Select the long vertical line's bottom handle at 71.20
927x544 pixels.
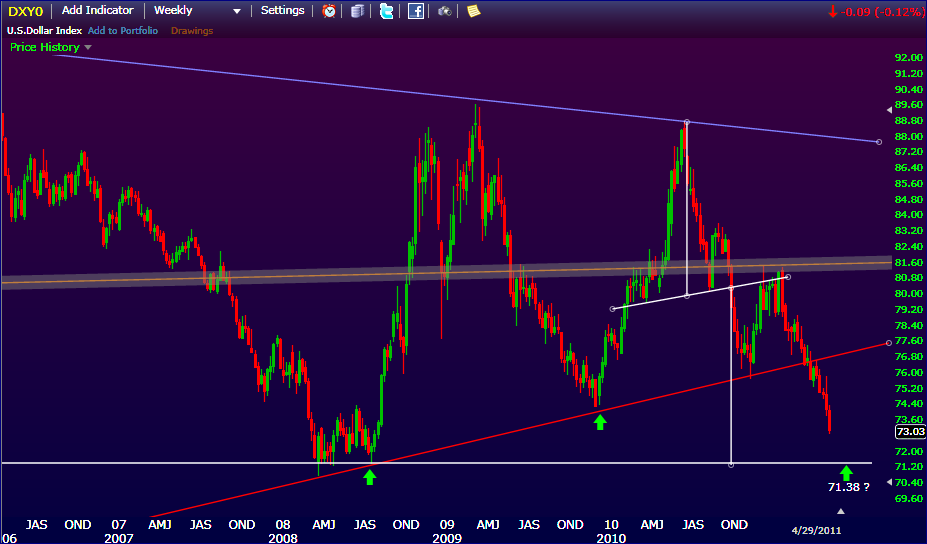click(x=731, y=465)
